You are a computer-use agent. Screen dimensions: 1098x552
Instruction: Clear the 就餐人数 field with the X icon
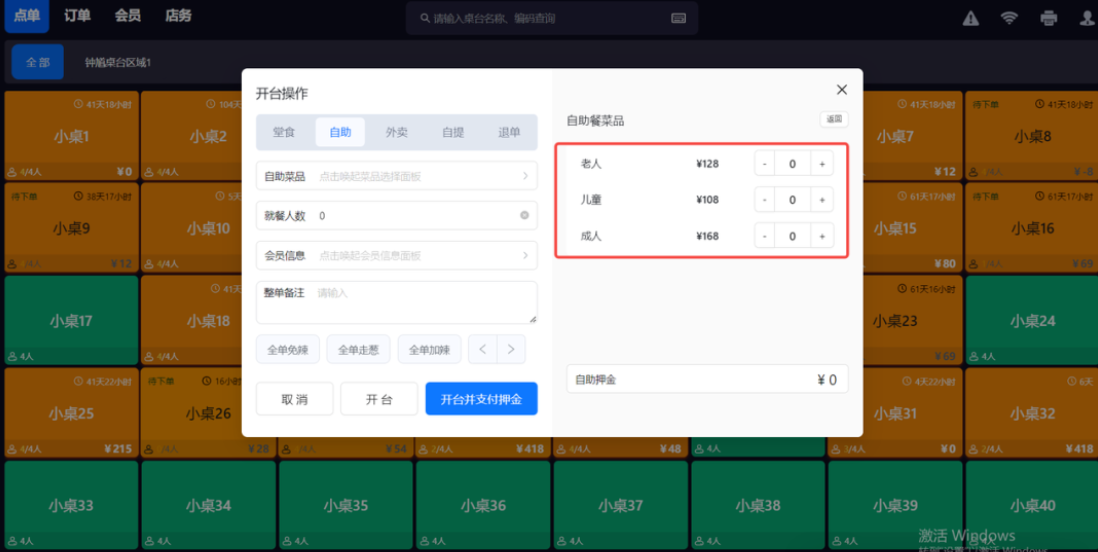(524, 215)
